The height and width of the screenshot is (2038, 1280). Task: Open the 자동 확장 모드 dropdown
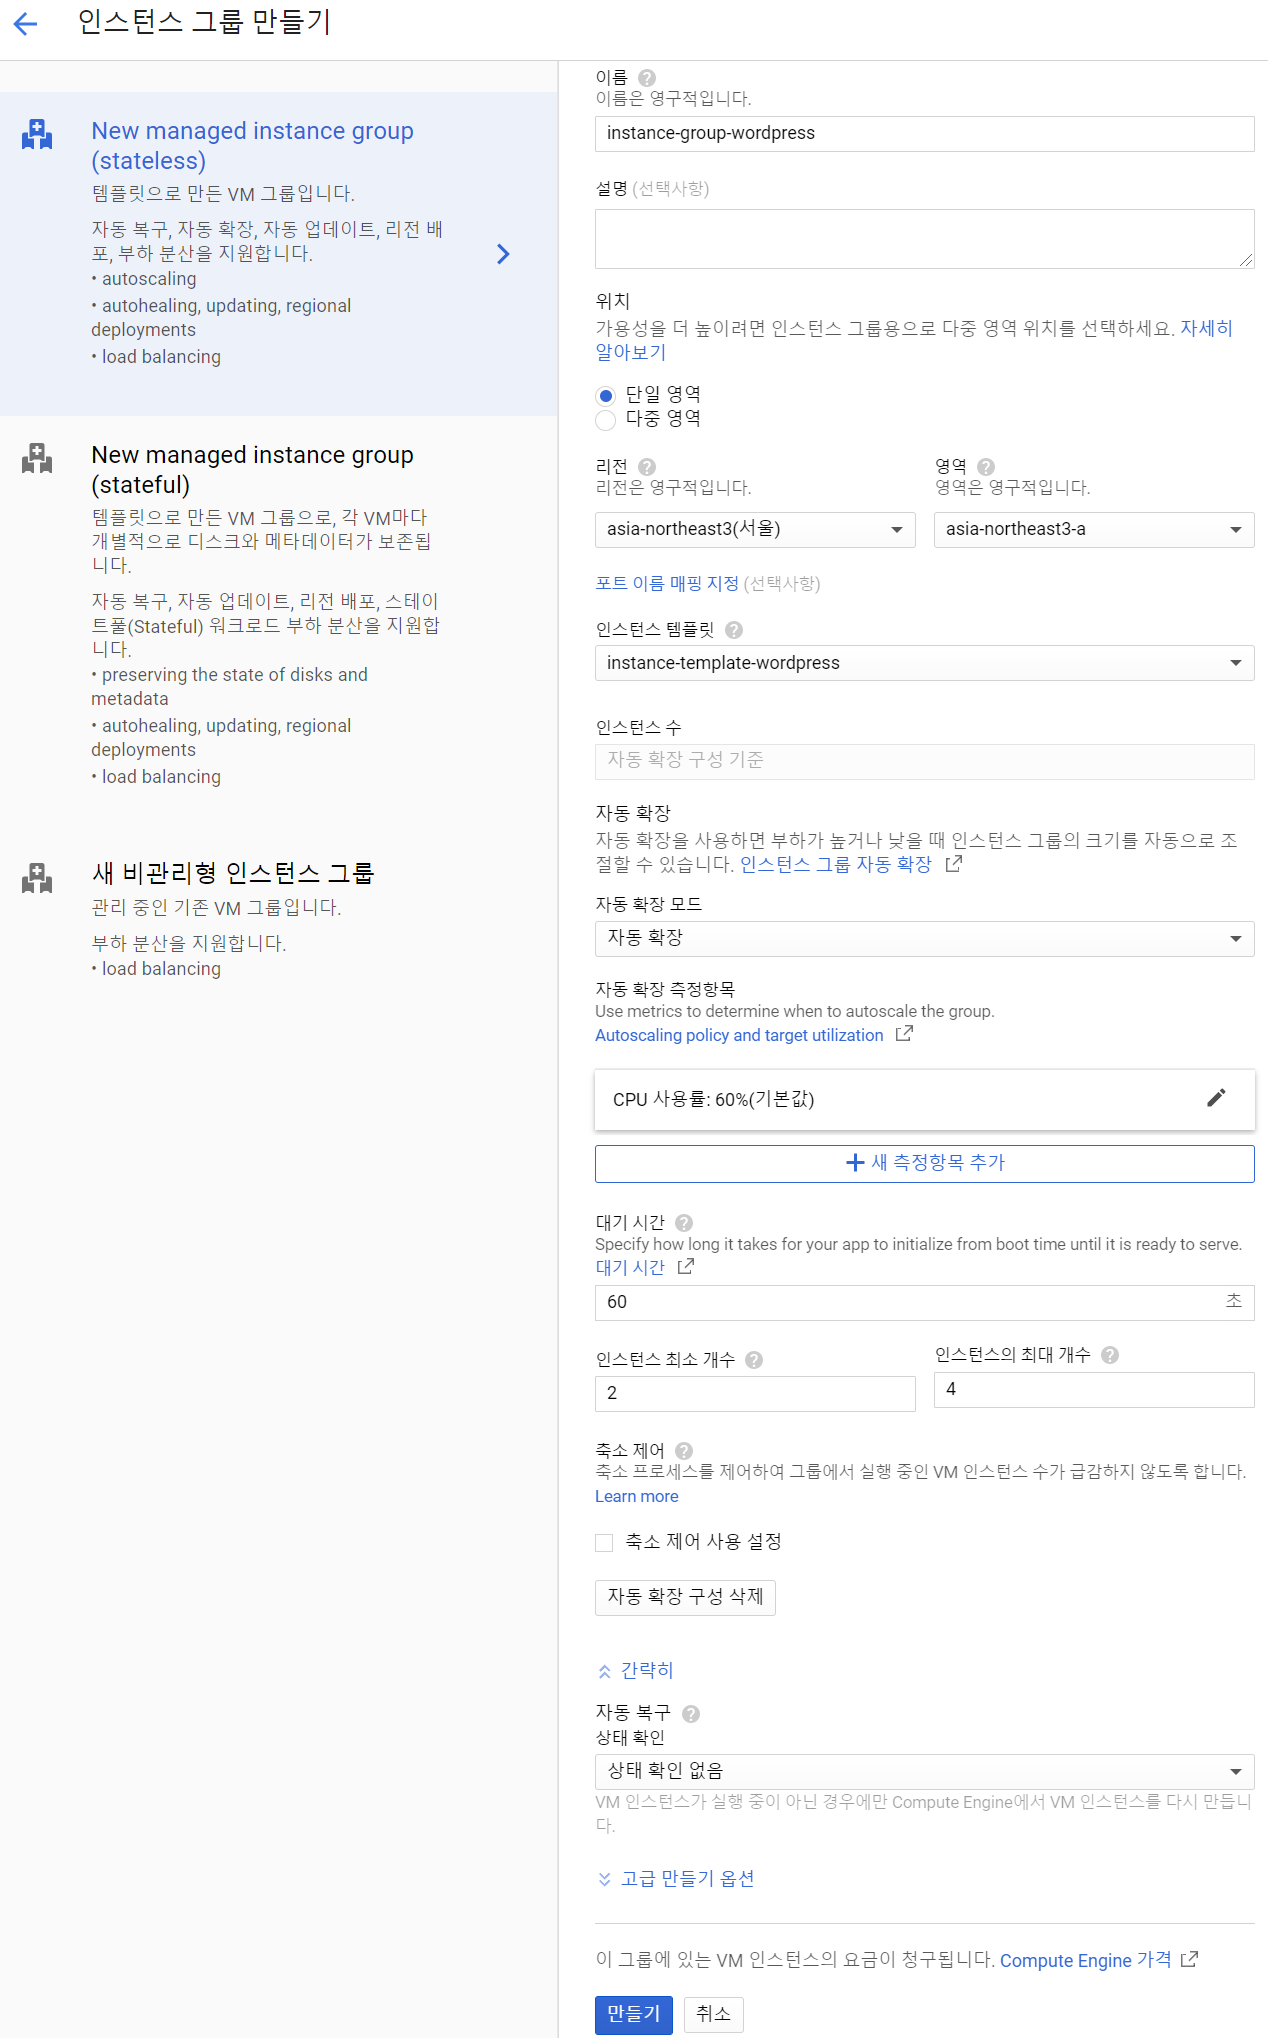[925, 939]
